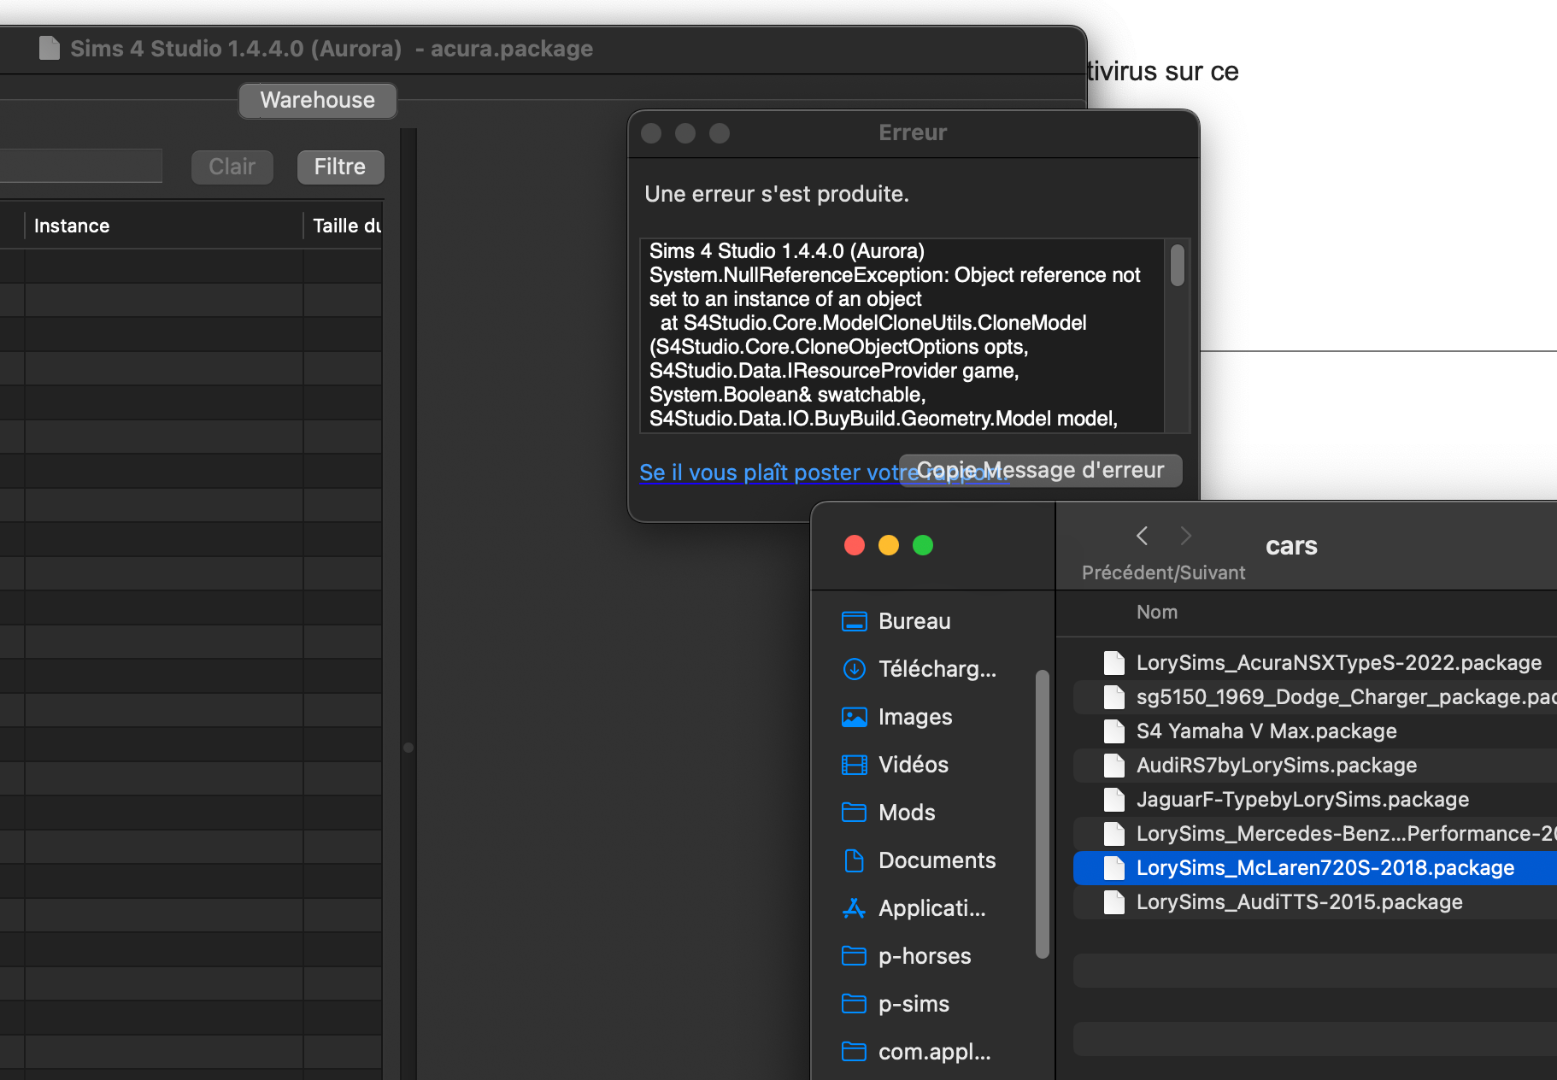Click the forward chevron in Finder
The image size is (1557, 1080).
1186,536
